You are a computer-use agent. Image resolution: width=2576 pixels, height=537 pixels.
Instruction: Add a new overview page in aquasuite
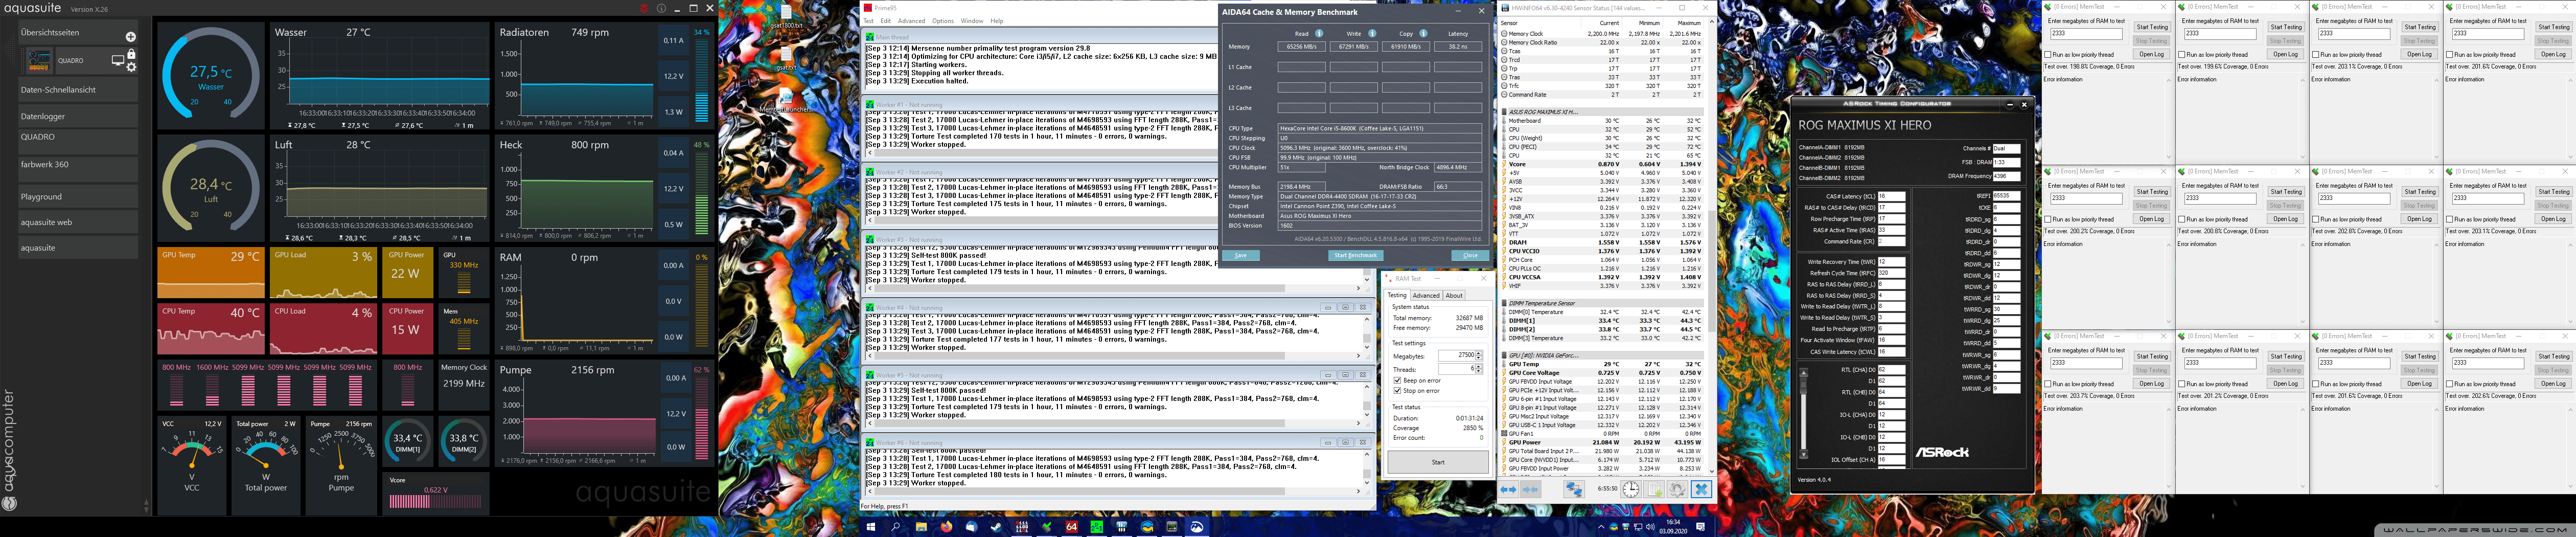pyautogui.click(x=130, y=37)
